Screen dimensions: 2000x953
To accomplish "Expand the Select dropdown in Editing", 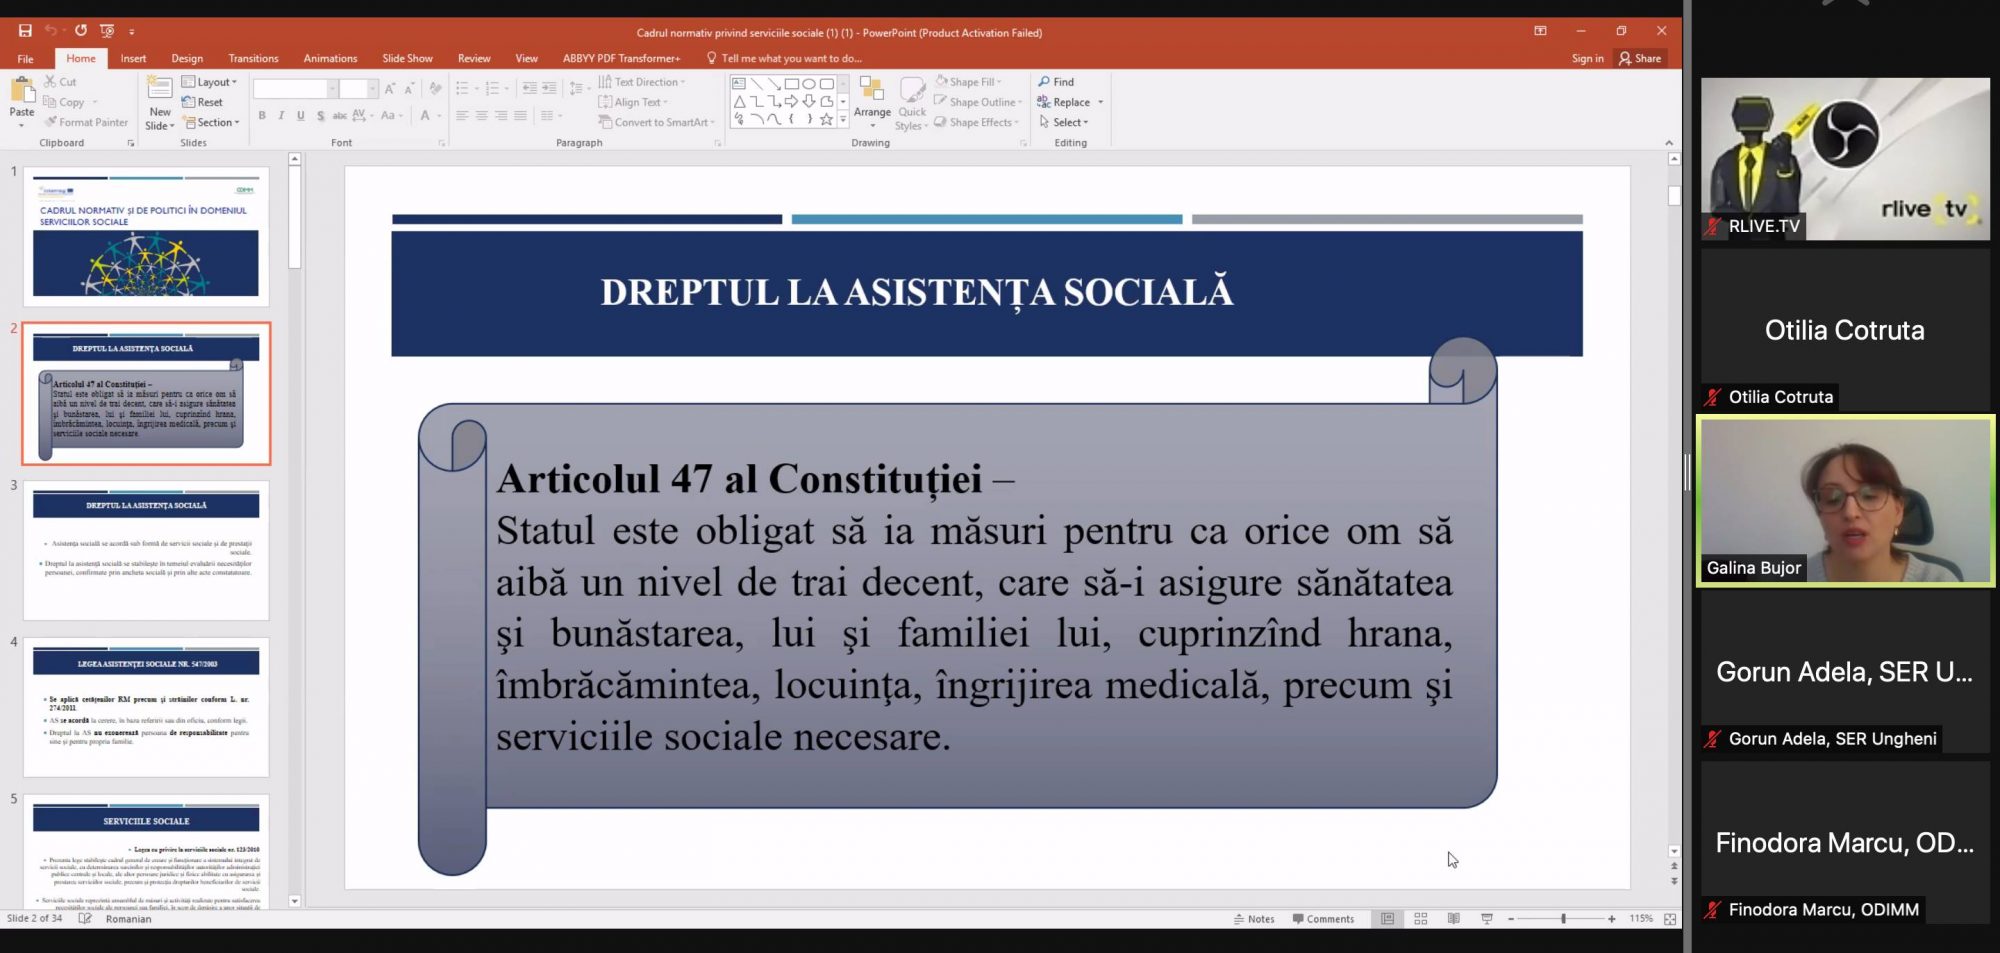I will coord(1064,122).
